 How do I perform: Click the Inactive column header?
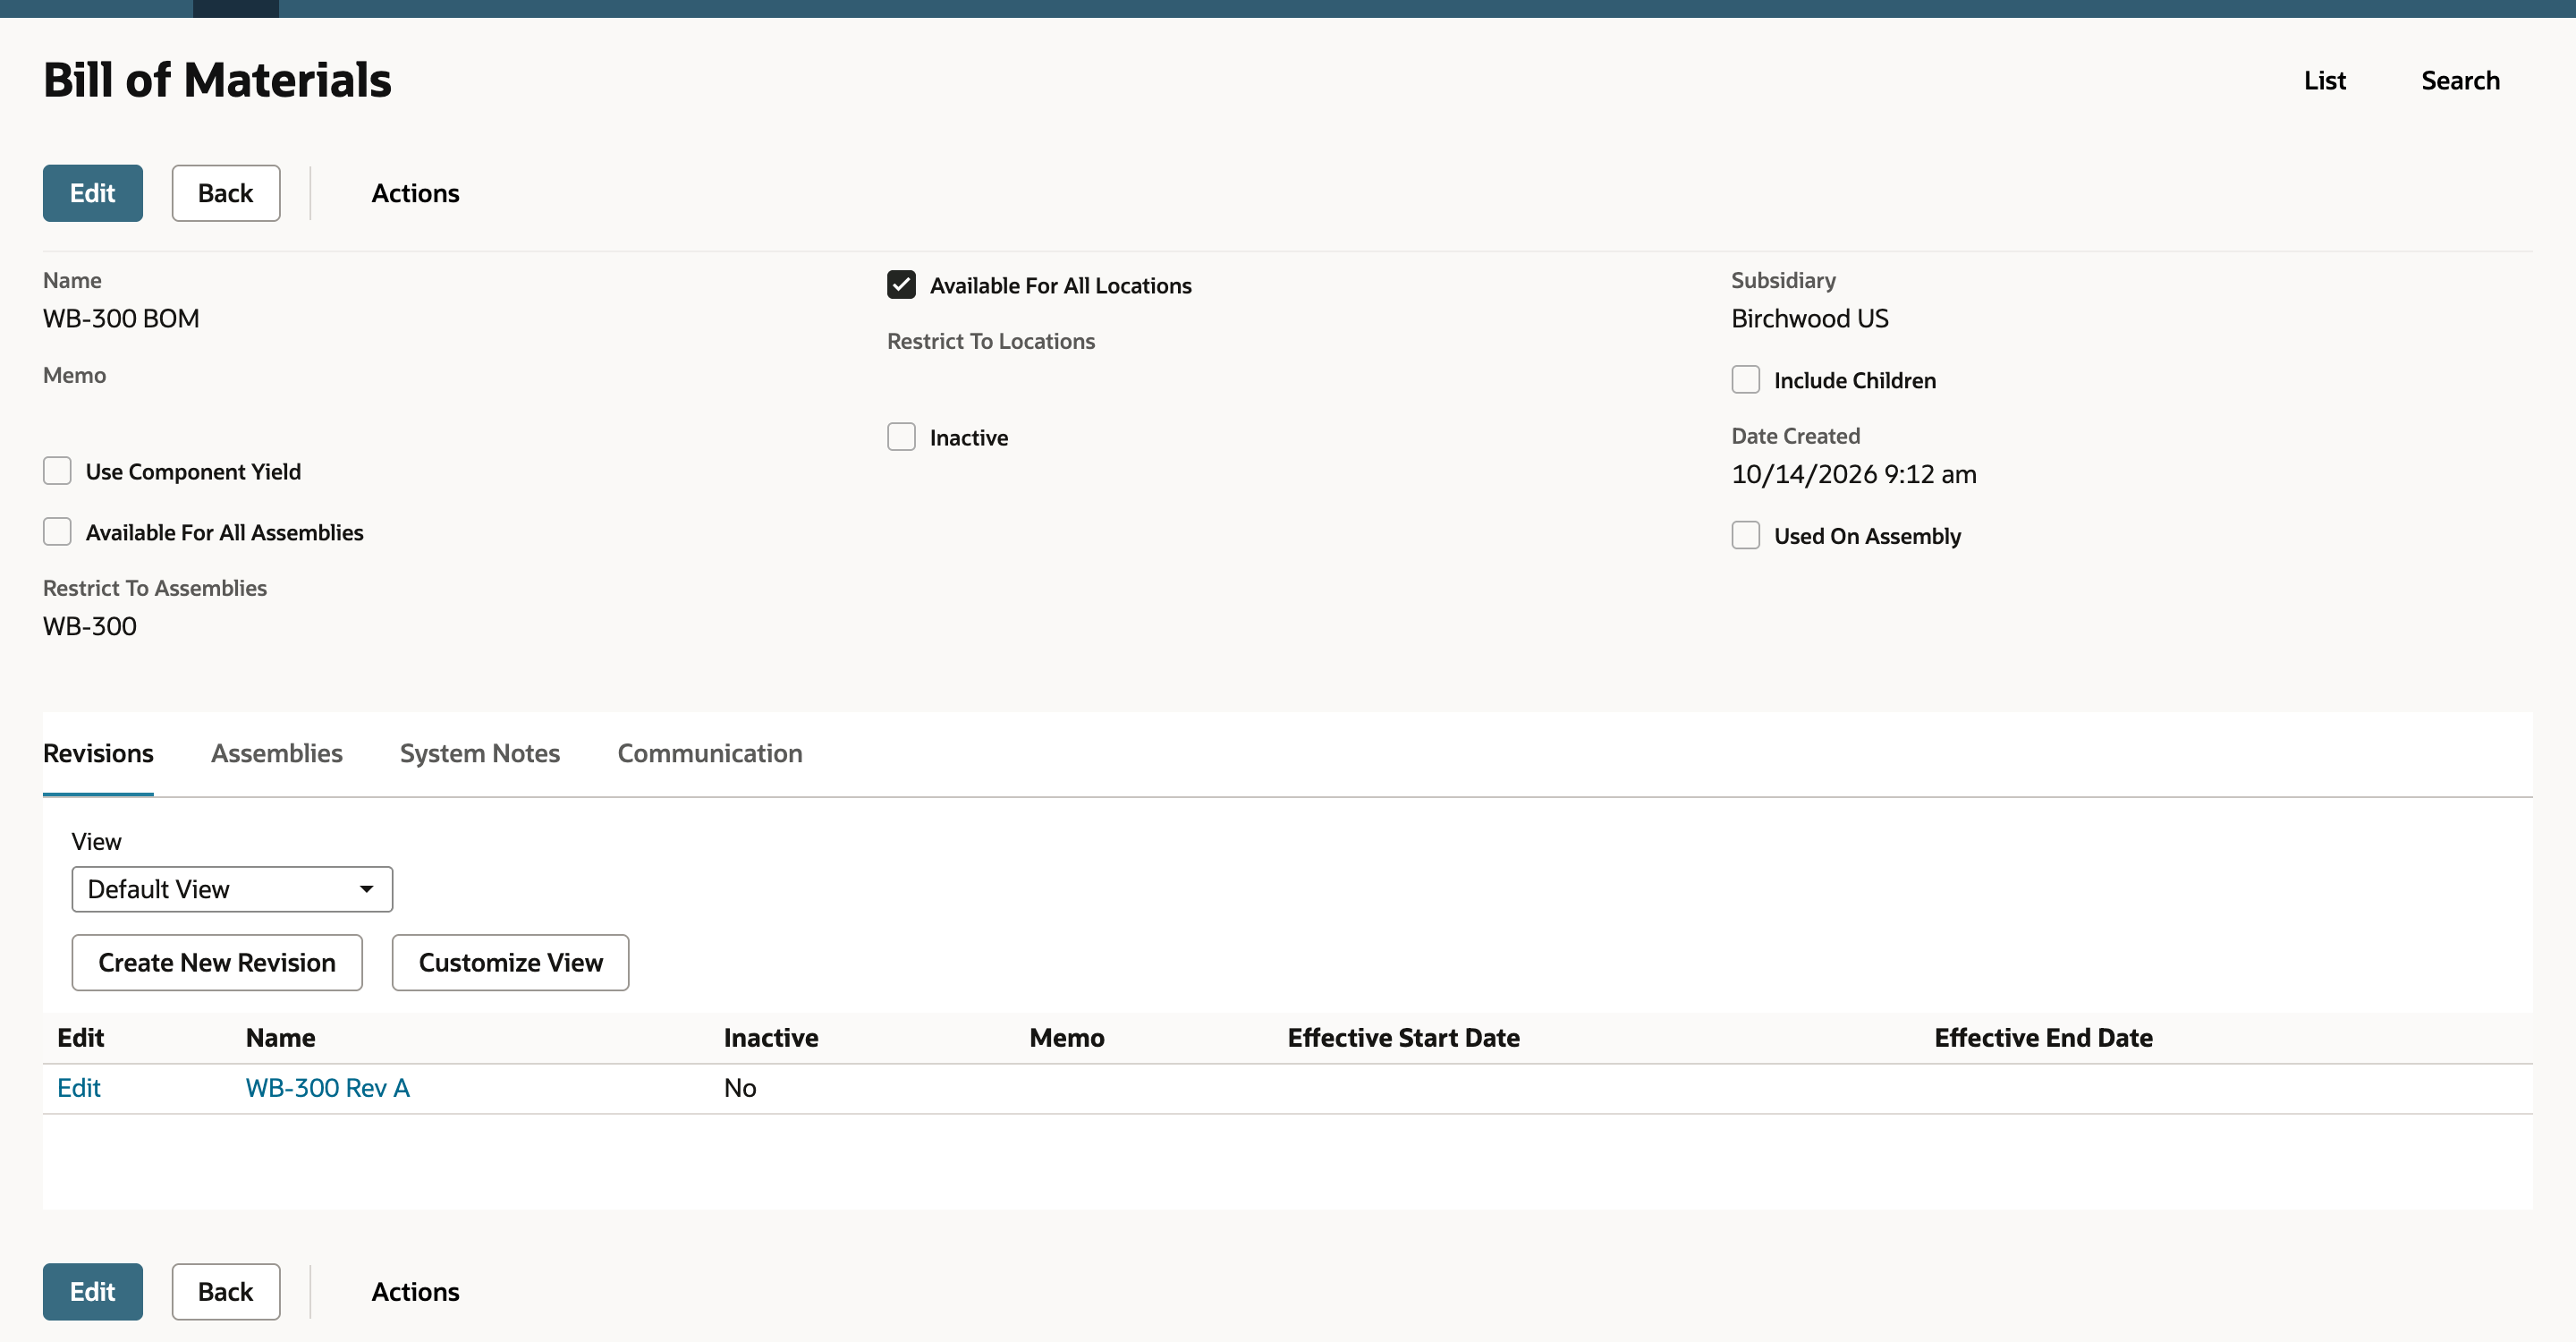coord(771,1038)
